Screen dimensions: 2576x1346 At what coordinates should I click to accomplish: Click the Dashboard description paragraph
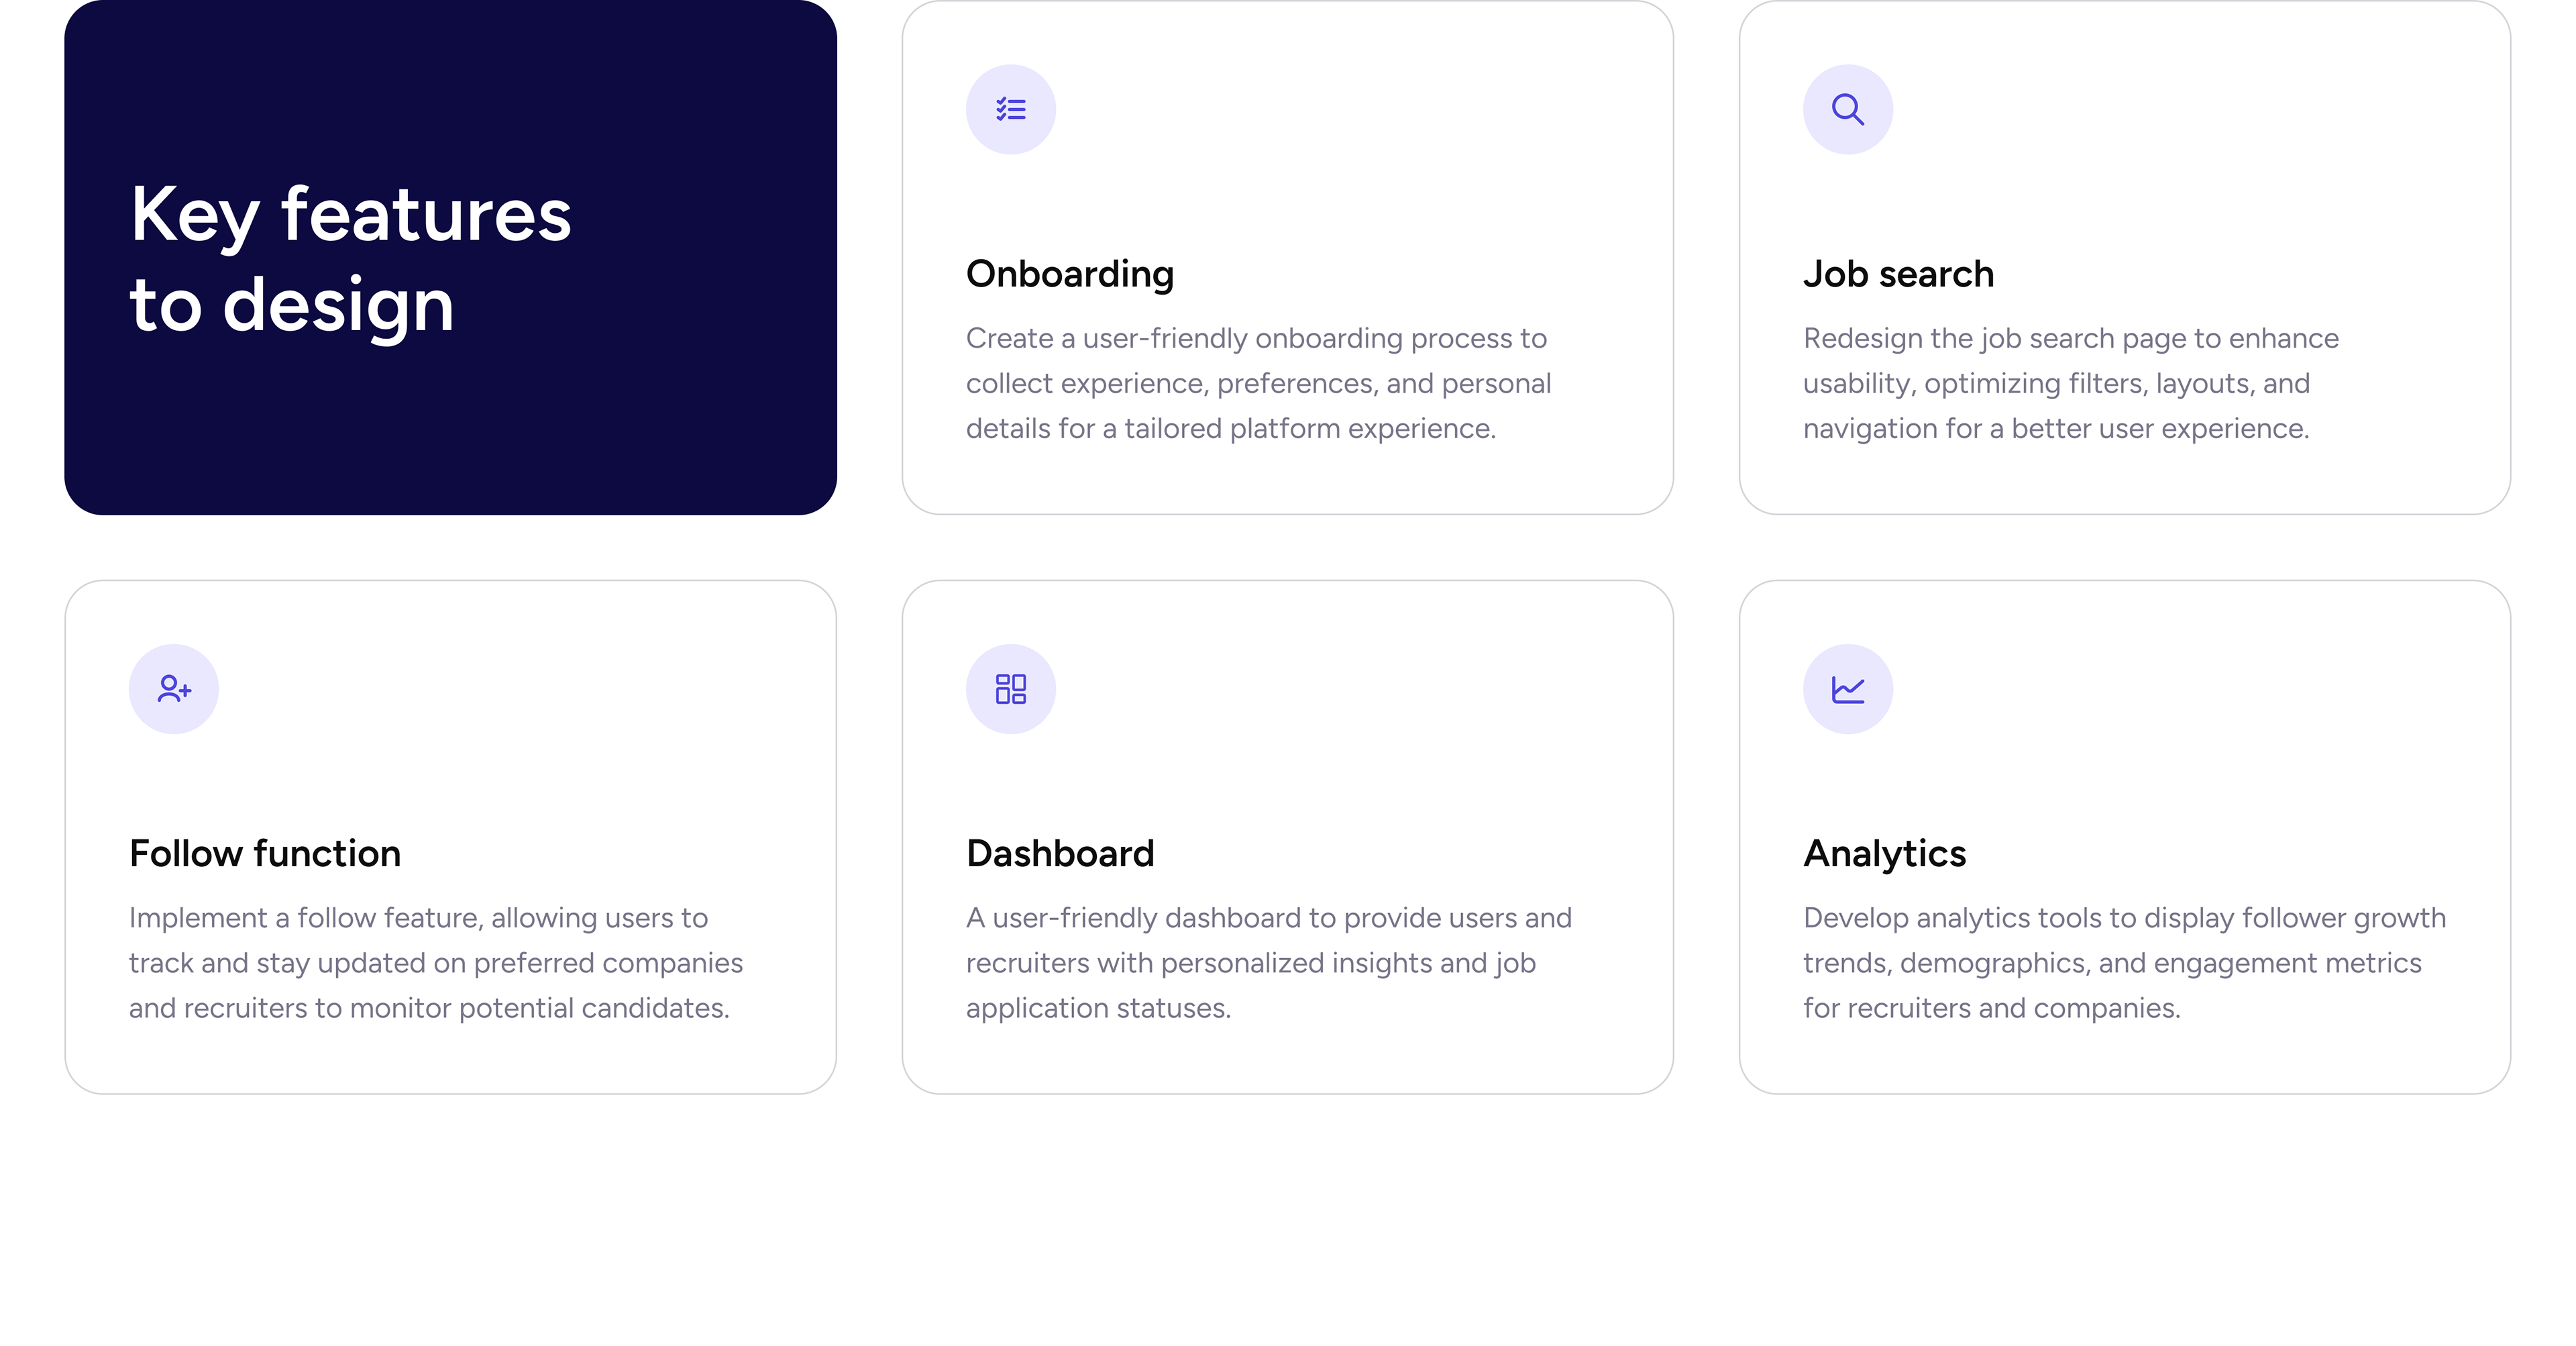1268,962
